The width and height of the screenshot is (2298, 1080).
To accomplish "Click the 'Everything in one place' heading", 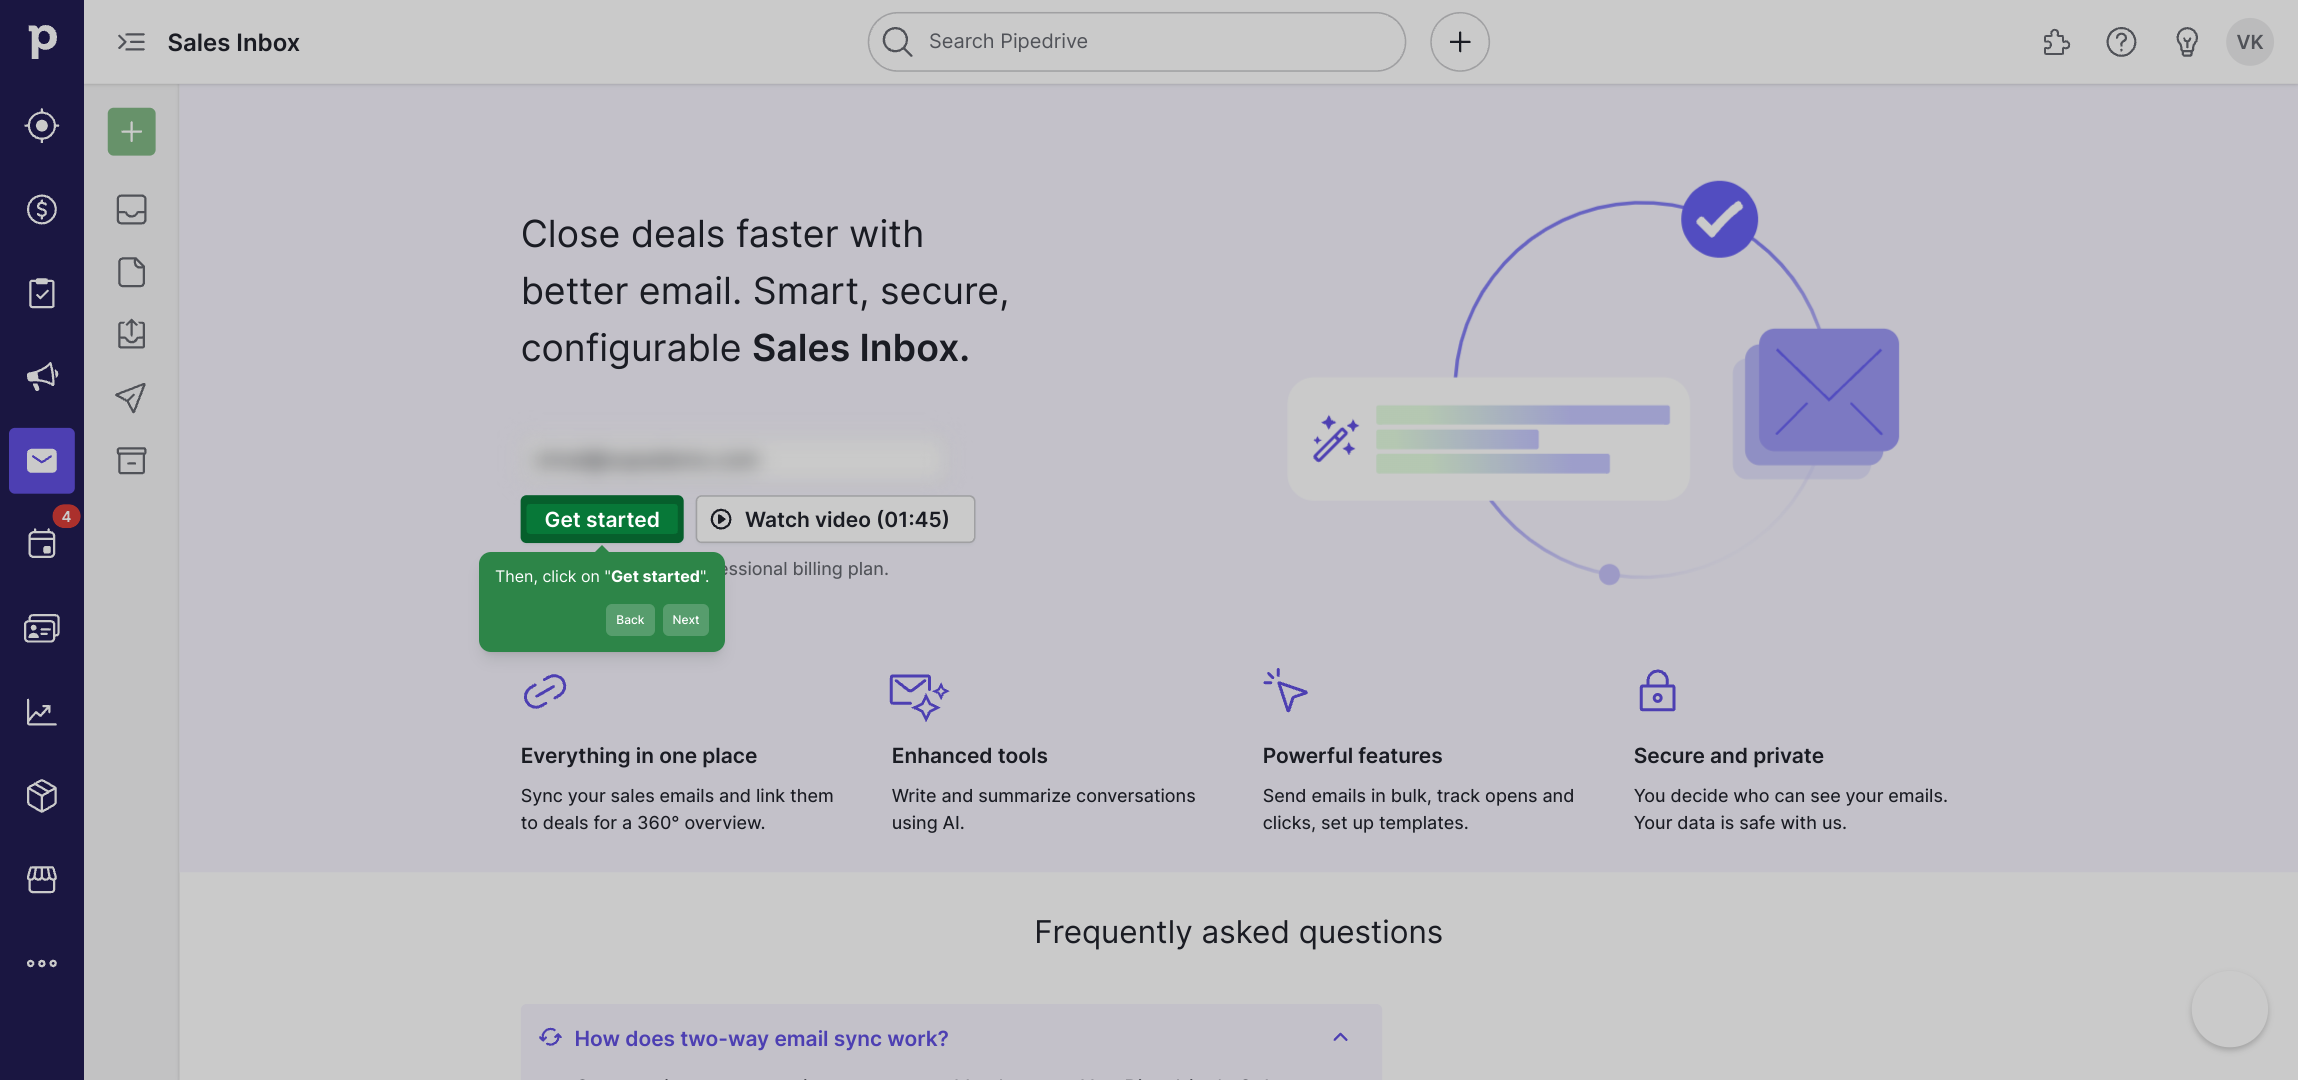I will tap(639, 756).
